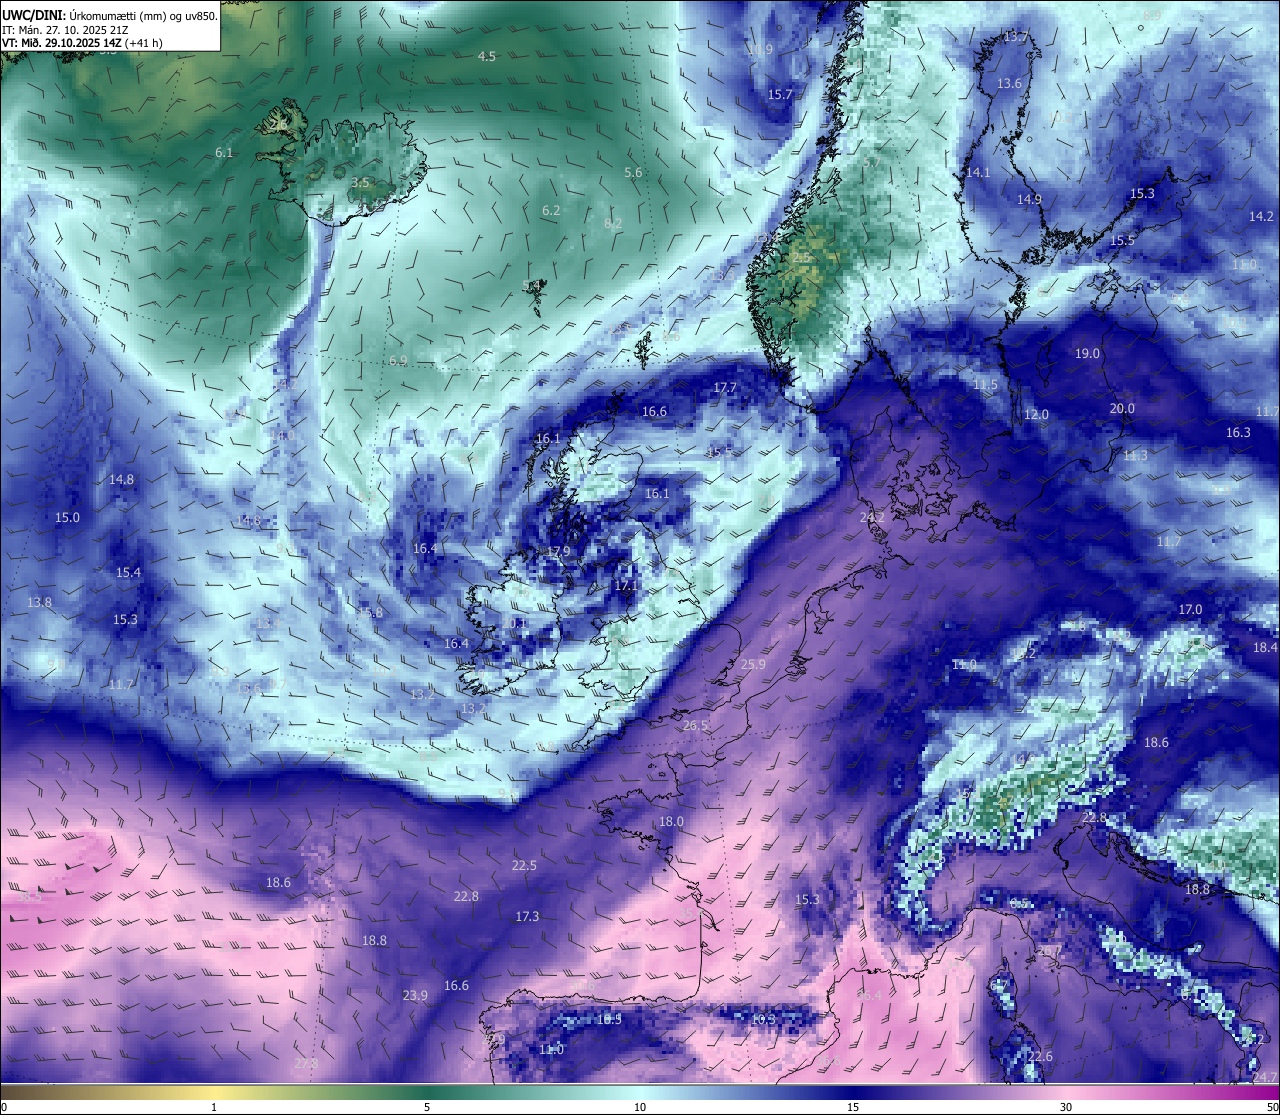Click the '30' tick on the color scale
Image resolution: width=1280 pixels, height=1115 pixels.
point(1066,1107)
